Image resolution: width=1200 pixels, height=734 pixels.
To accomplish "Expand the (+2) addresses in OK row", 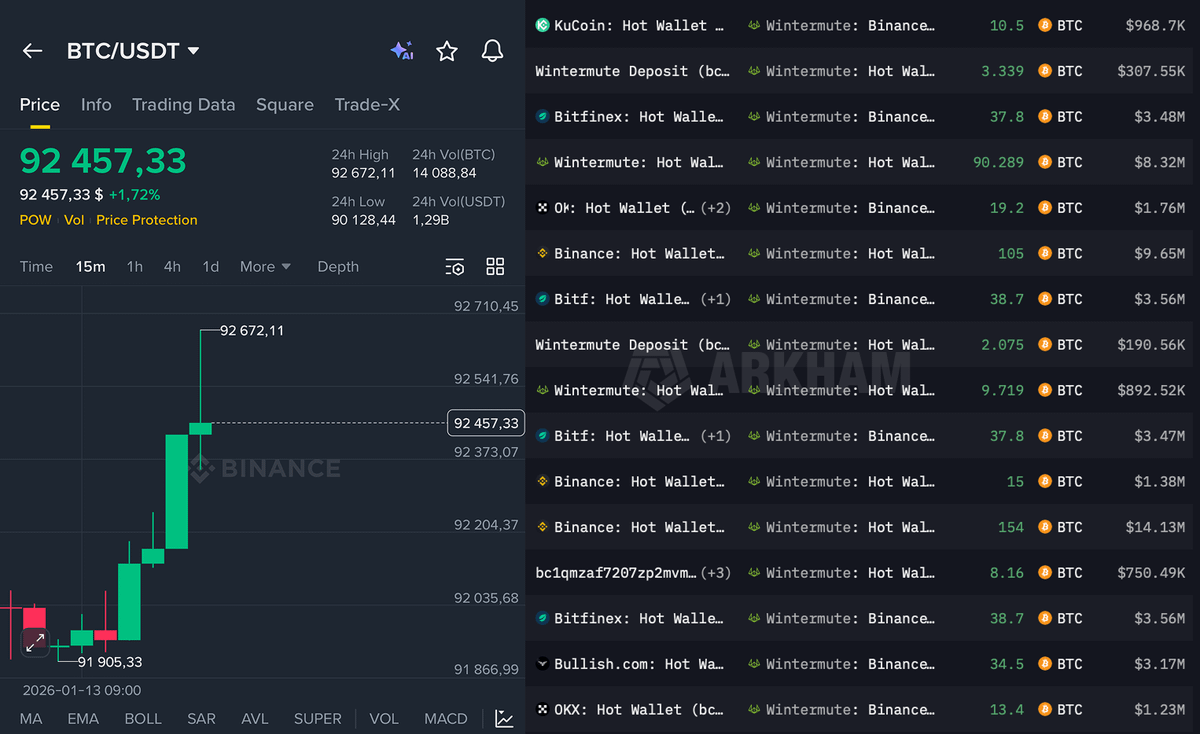I will click(716, 208).
